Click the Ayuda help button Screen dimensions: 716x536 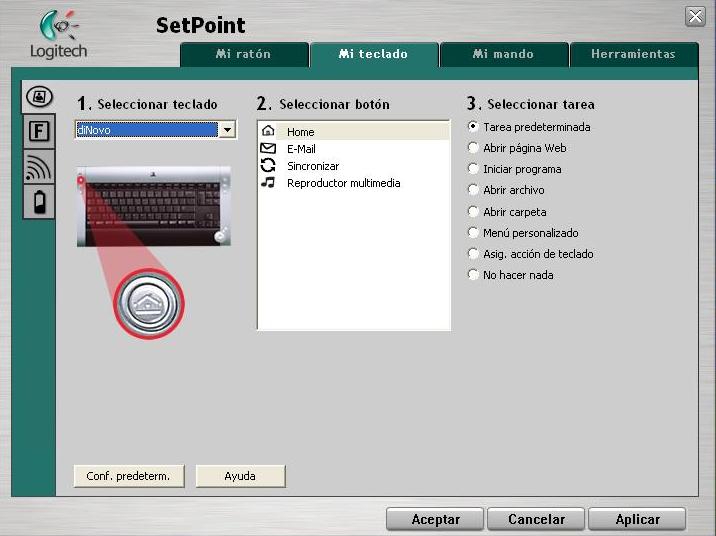pos(240,477)
